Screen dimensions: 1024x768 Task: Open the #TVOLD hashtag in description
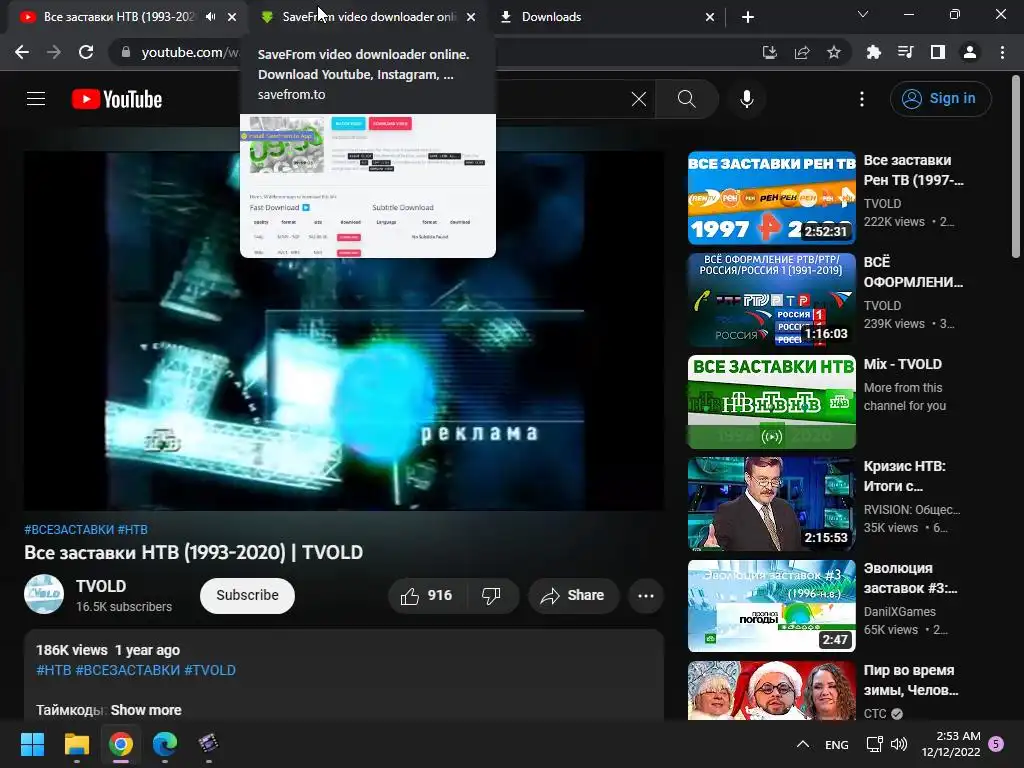click(x=210, y=670)
